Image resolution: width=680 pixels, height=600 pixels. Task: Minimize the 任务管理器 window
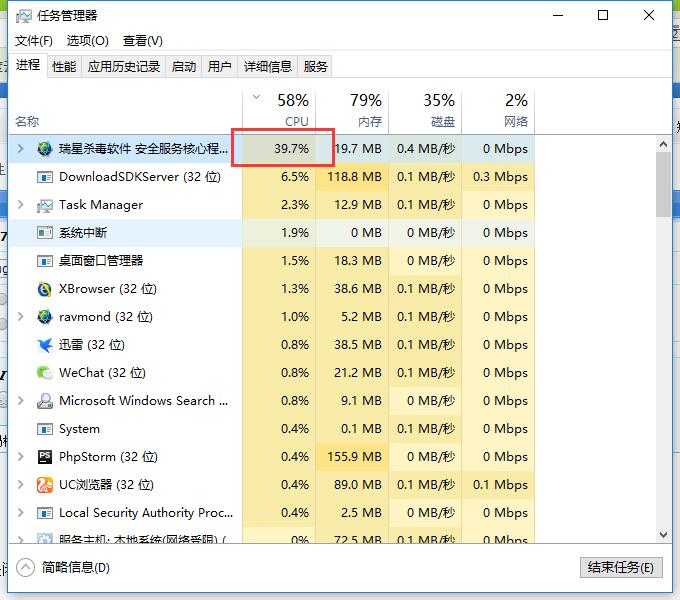(558, 16)
